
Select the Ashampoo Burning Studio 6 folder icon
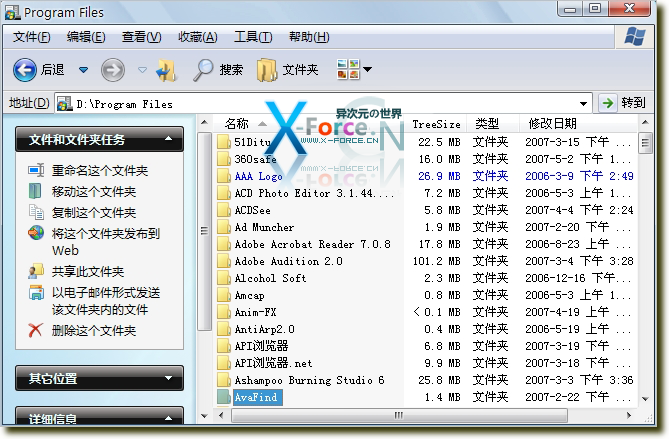tap(224, 380)
